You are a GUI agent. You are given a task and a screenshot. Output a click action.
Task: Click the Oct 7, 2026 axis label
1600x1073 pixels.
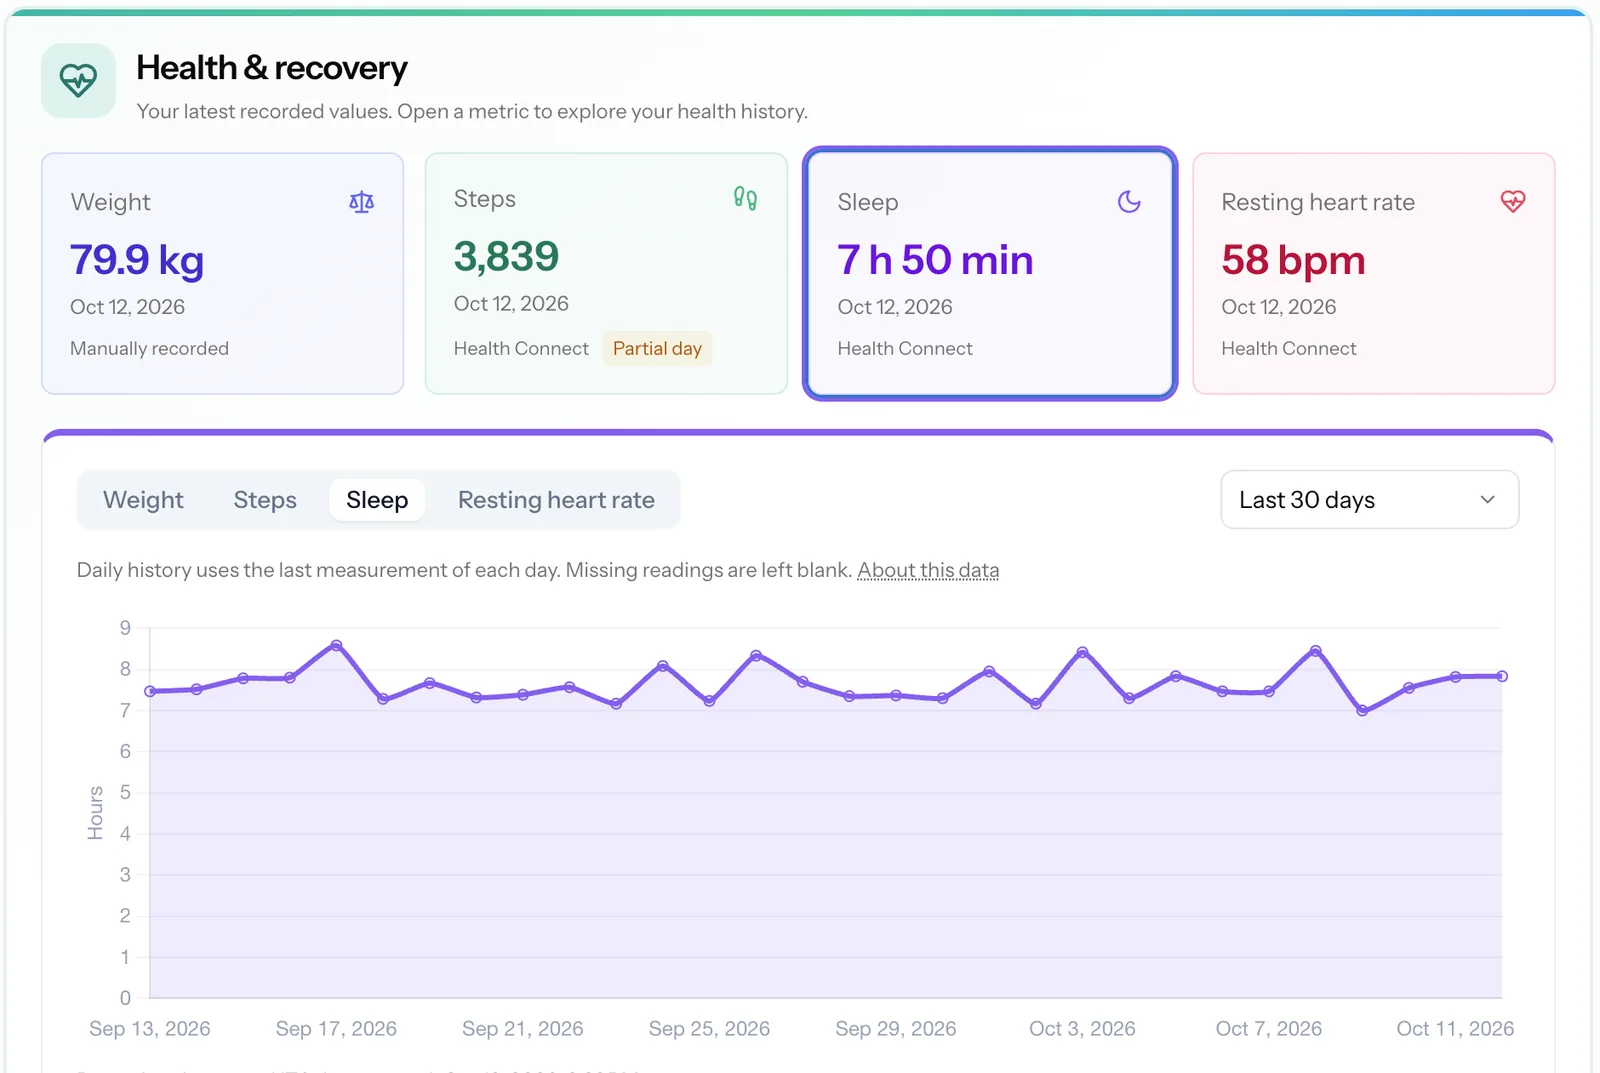(1269, 1029)
